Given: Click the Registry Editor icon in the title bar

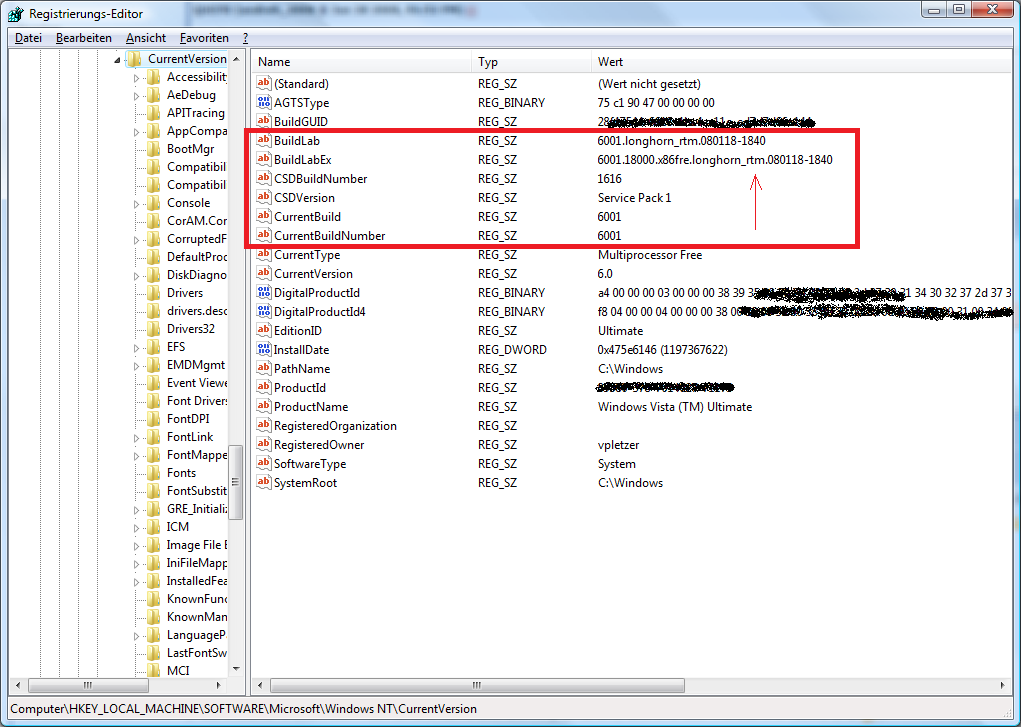Looking at the screenshot, I should pyautogui.click(x=16, y=14).
